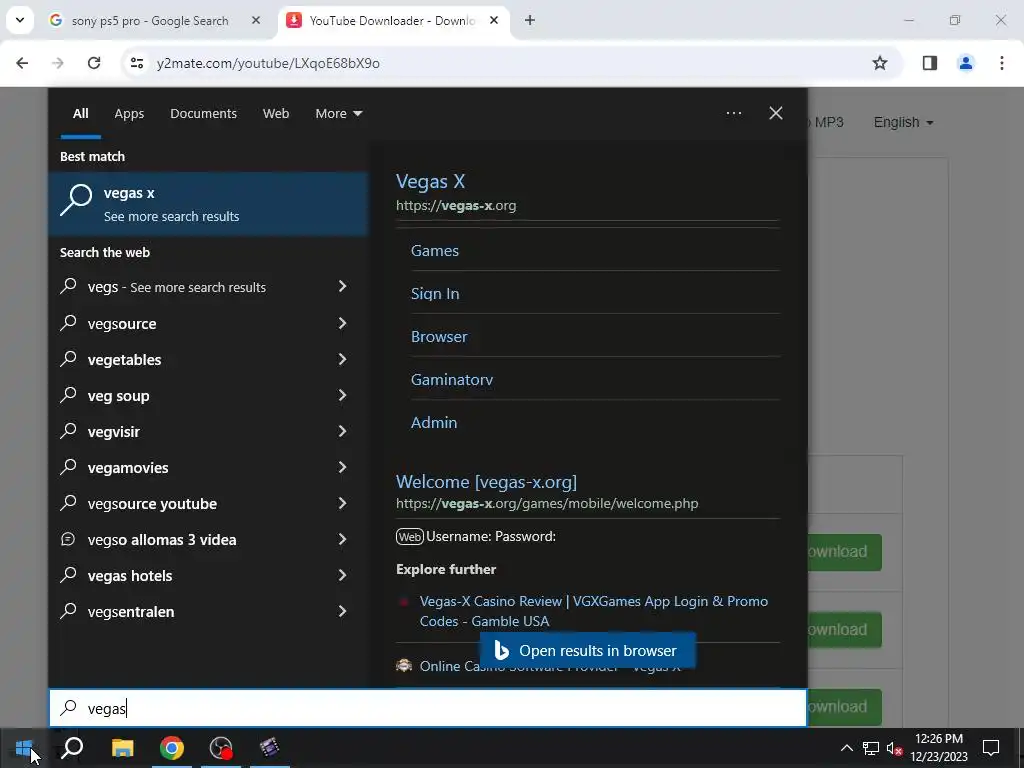Open the search panel options ellipsis
The image size is (1024, 768).
pyautogui.click(x=733, y=113)
